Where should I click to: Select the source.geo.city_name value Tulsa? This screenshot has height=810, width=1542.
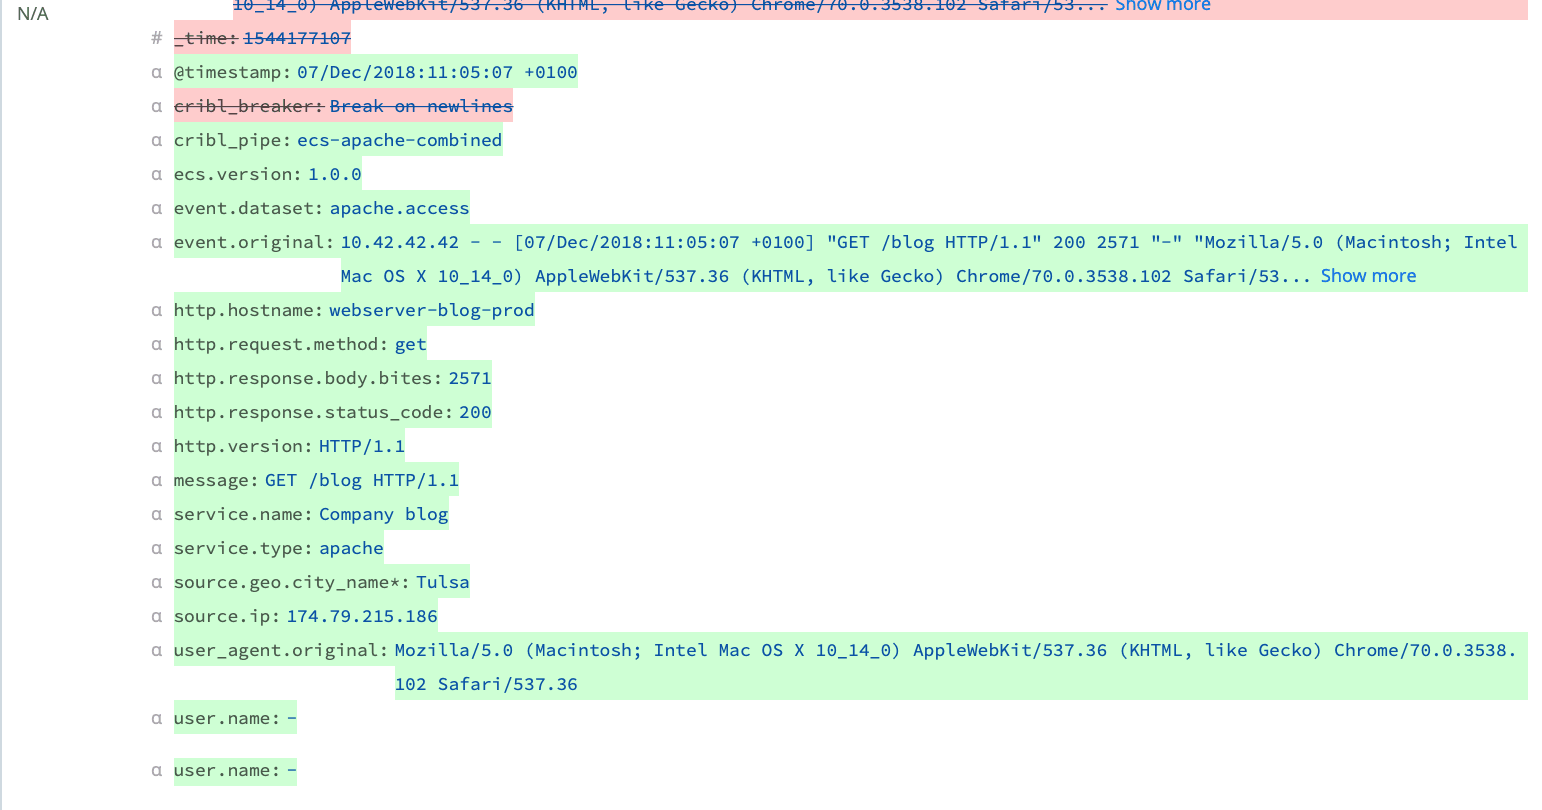pyautogui.click(x=442, y=582)
